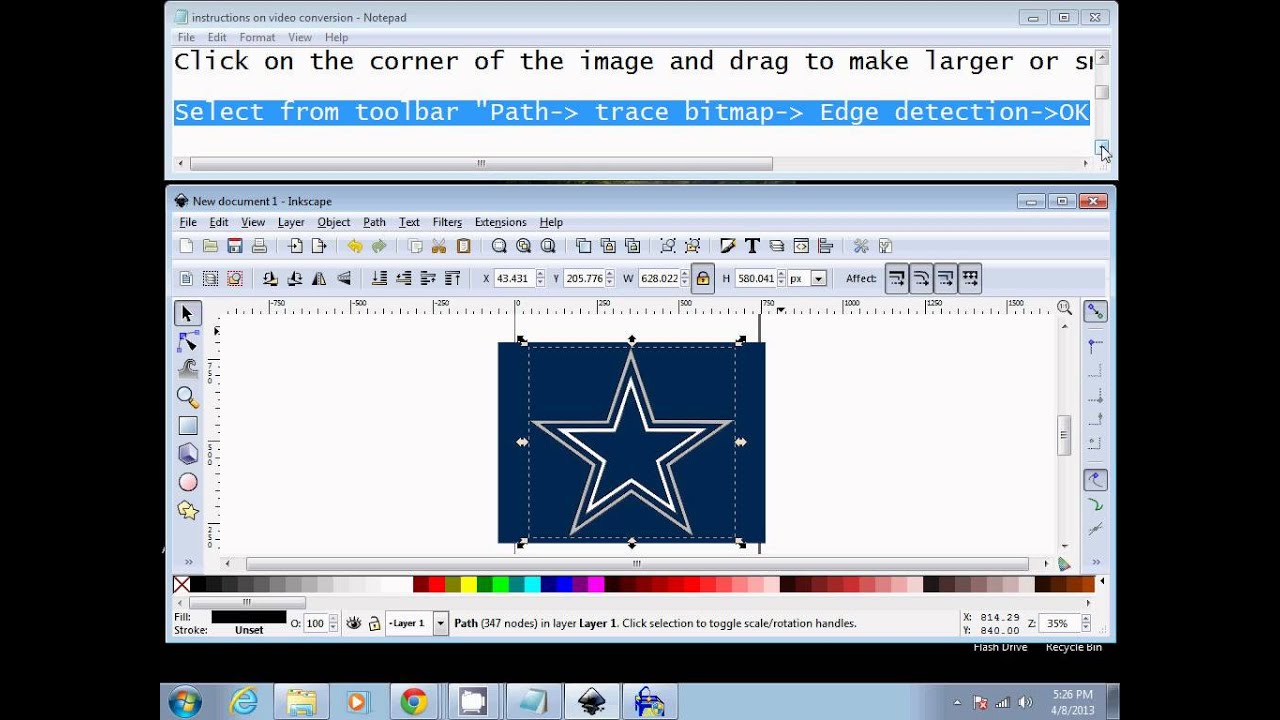Click the Import icon
This screenshot has width=1280, height=720.
tap(295, 246)
